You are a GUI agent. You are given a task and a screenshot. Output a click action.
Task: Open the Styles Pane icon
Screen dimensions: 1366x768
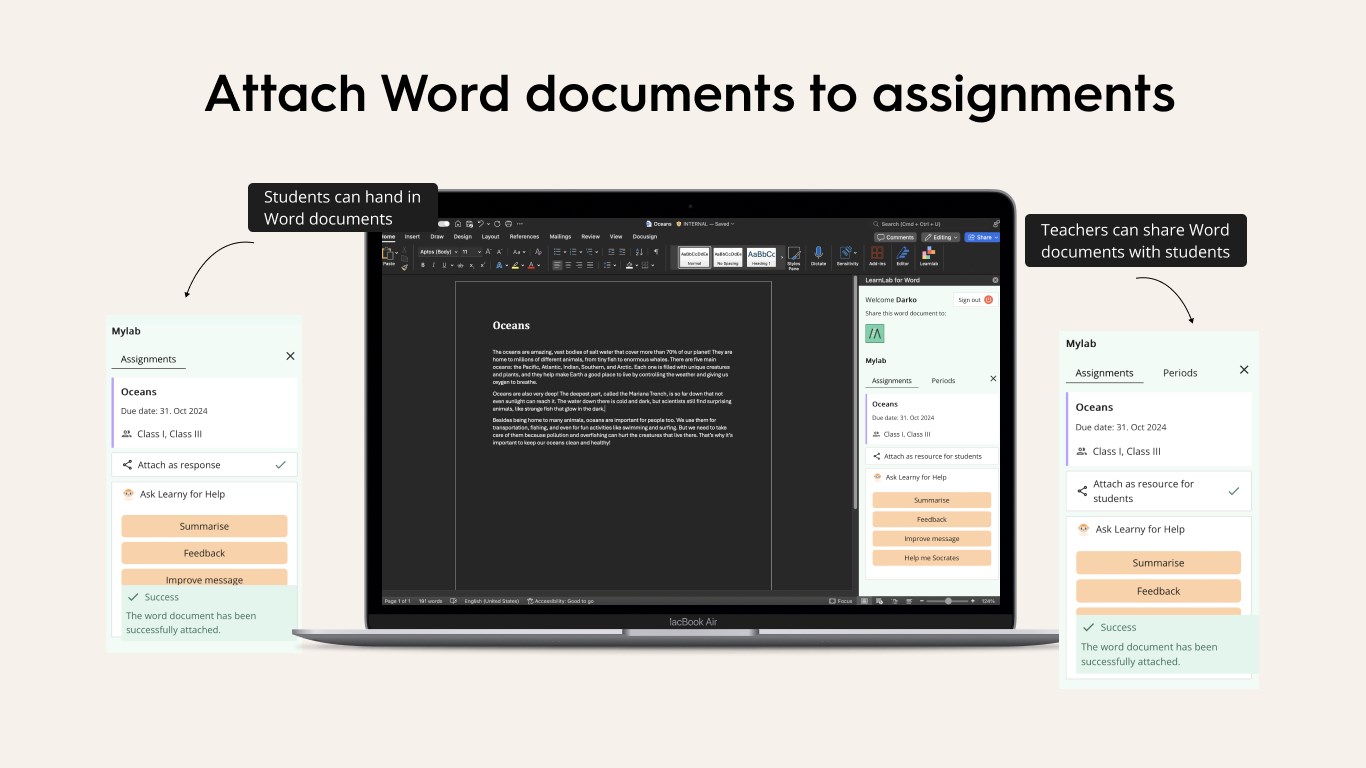[x=794, y=254]
